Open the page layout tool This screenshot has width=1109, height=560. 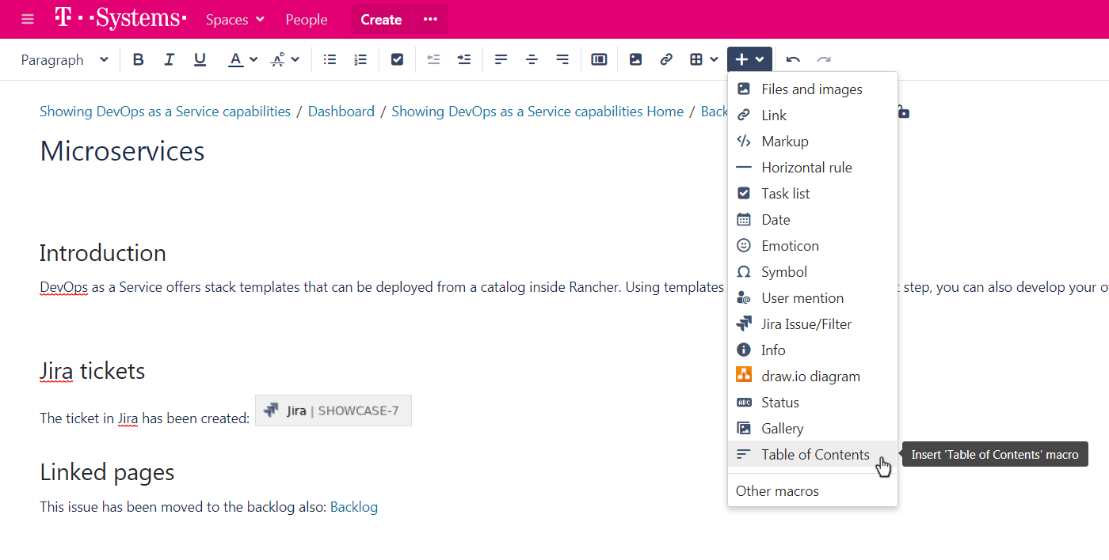[x=599, y=60]
